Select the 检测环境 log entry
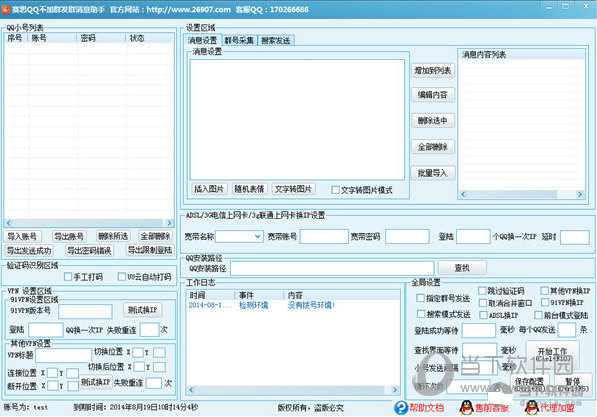The width and height of the screenshot is (597, 417). (254, 305)
